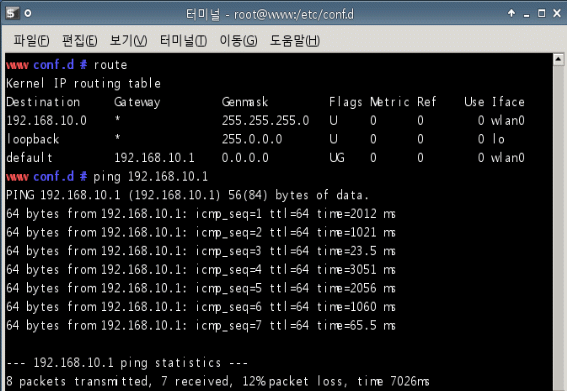Open the 파일(F) menu
Viewport: 567px width, 391px height.
31,40
